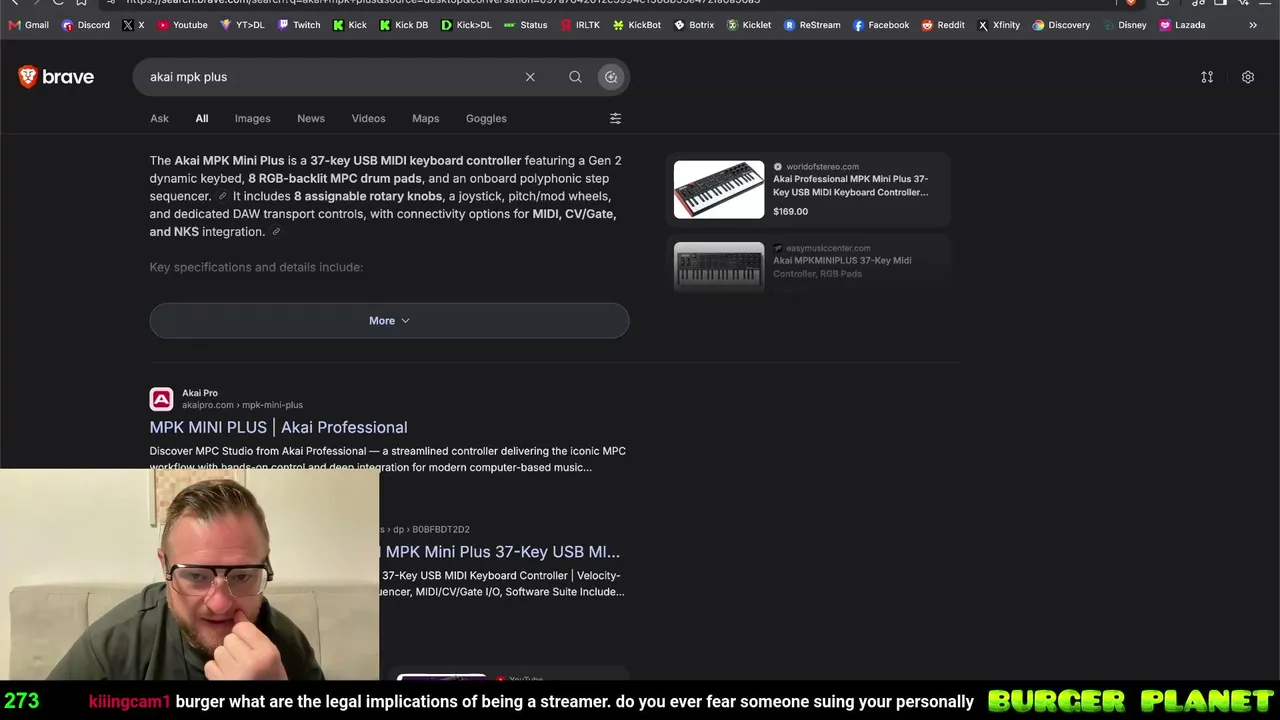Expand the AI answer with More

pos(389,321)
